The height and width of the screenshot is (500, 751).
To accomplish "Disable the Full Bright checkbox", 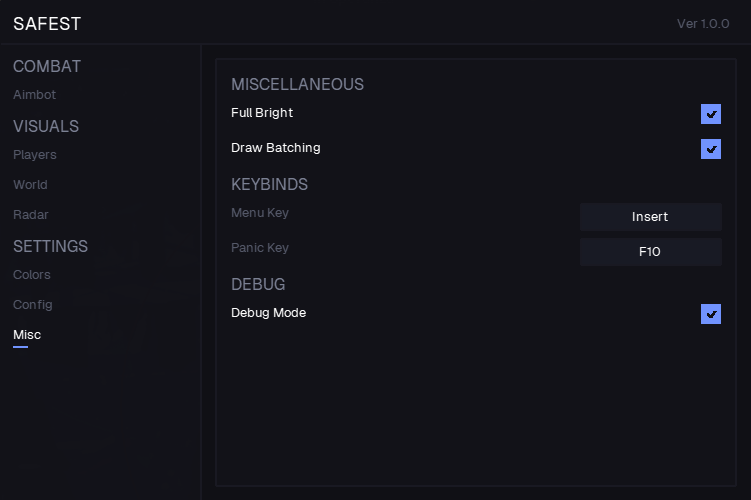I will pos(711,114).
